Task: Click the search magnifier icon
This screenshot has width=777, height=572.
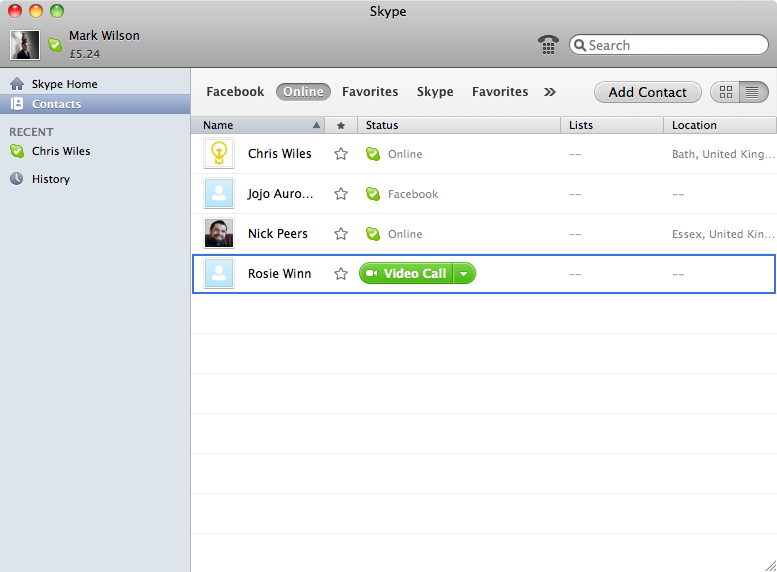Action: (x=580, y=45)
